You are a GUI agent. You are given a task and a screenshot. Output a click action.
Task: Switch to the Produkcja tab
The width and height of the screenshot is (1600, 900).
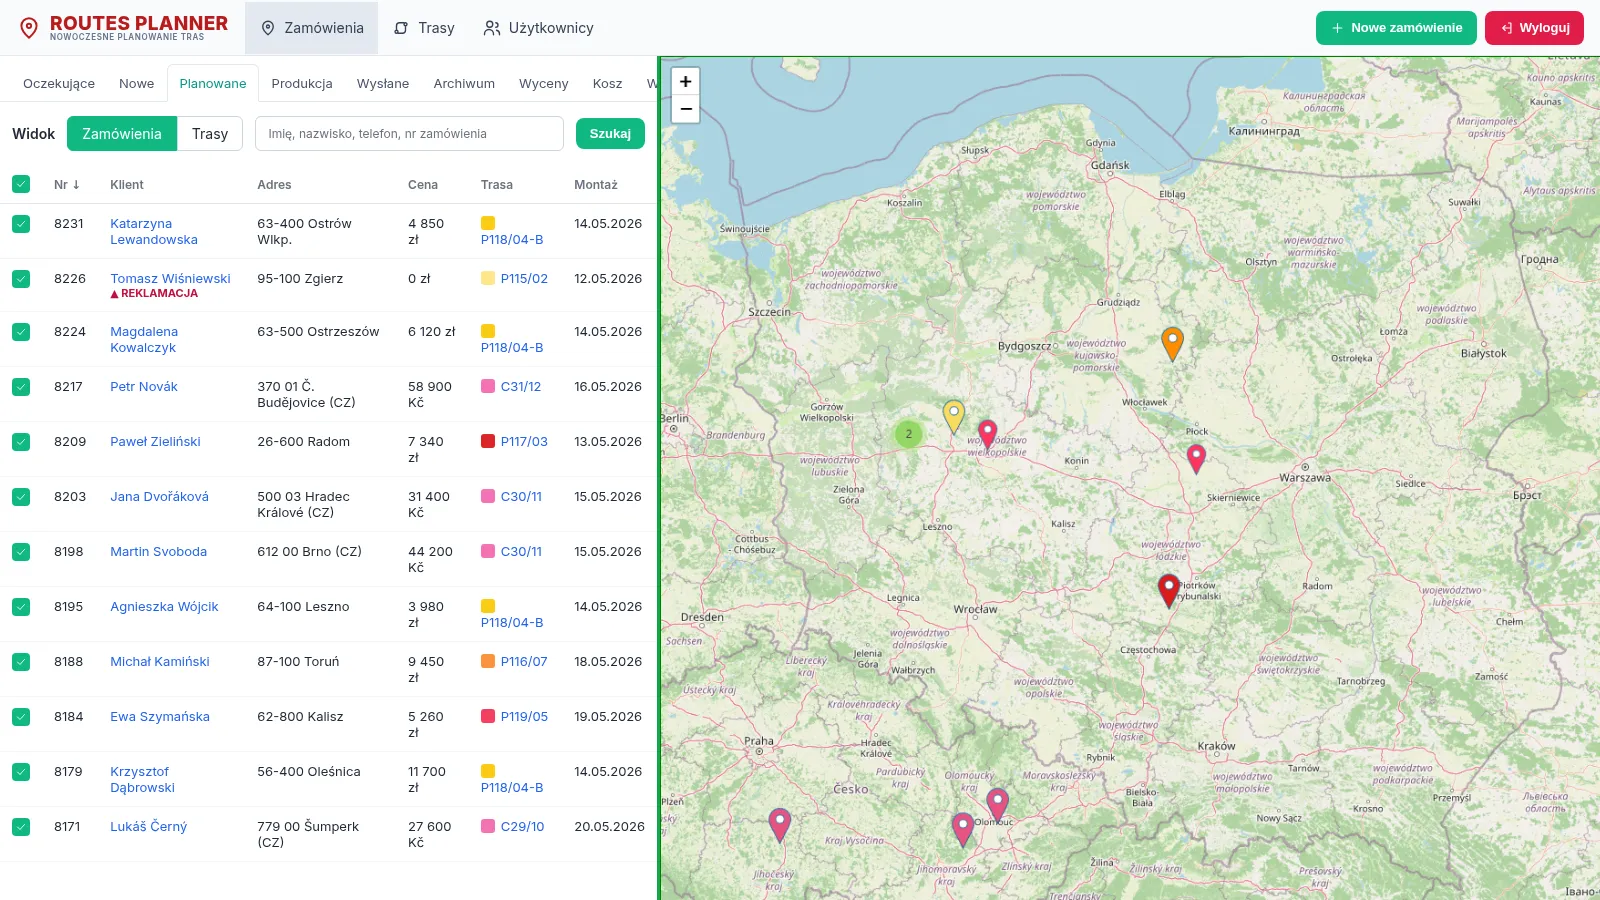coord(302,83)
